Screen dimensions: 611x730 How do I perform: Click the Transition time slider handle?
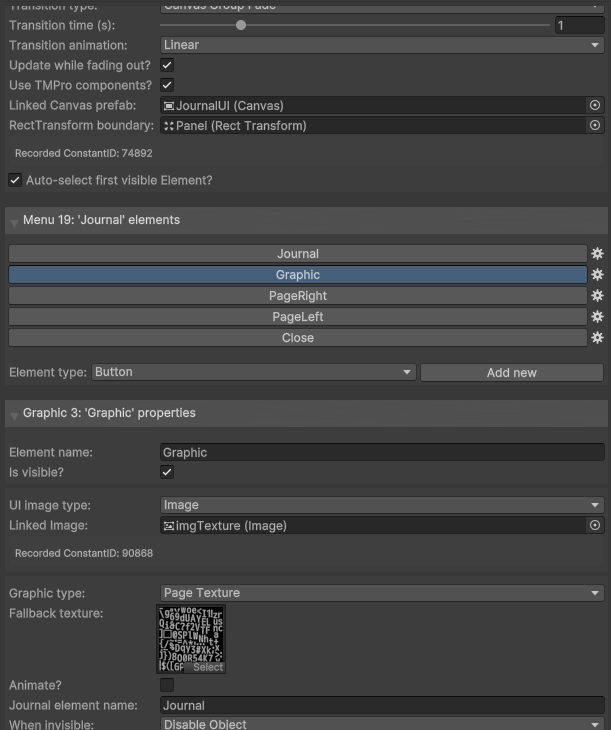241,25
